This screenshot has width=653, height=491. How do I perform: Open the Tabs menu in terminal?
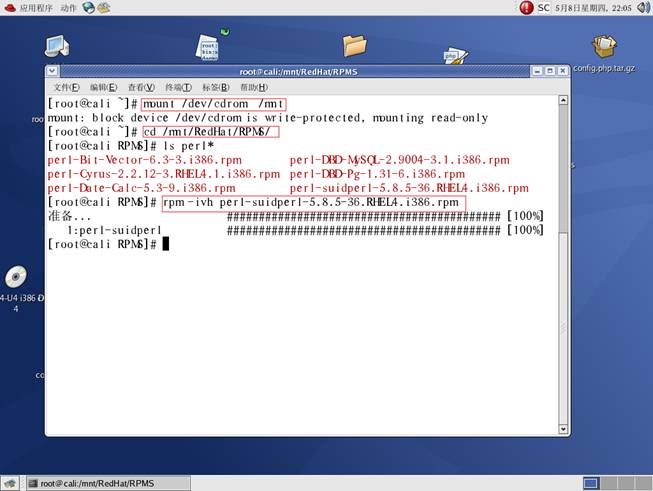[x=215, y=87]
